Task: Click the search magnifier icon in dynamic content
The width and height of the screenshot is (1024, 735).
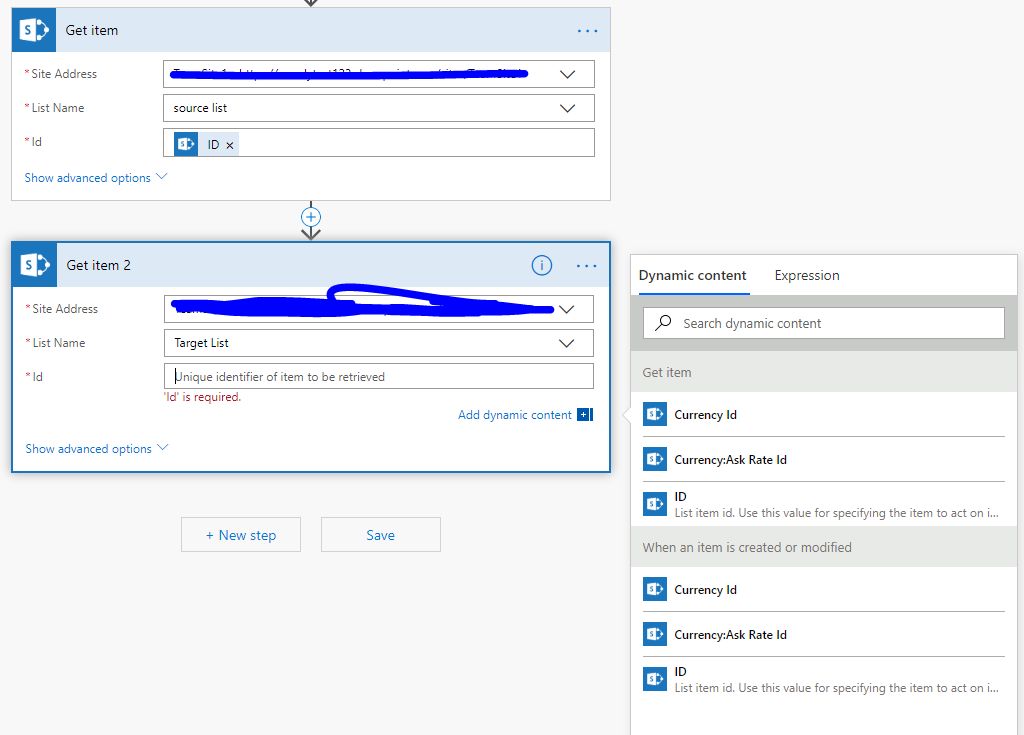Action: pos(663,322)
